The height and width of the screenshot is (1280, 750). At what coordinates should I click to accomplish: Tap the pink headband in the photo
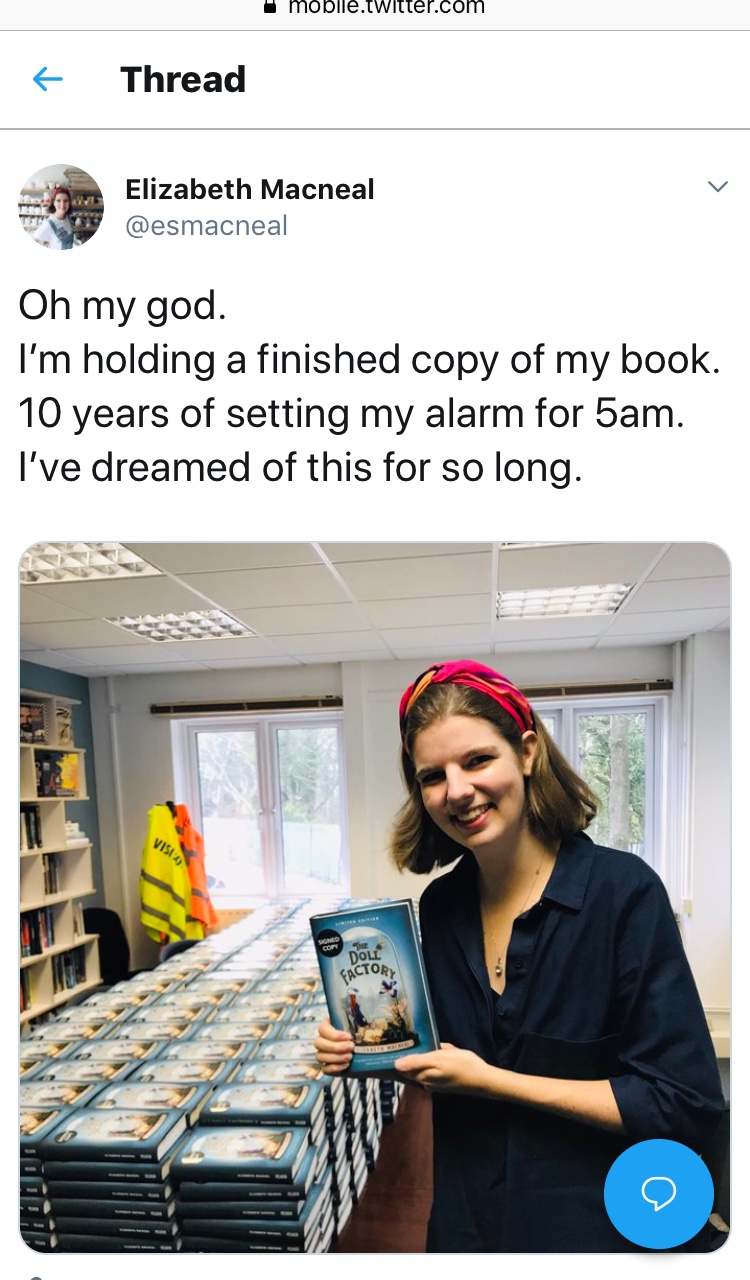coord(466,690)
